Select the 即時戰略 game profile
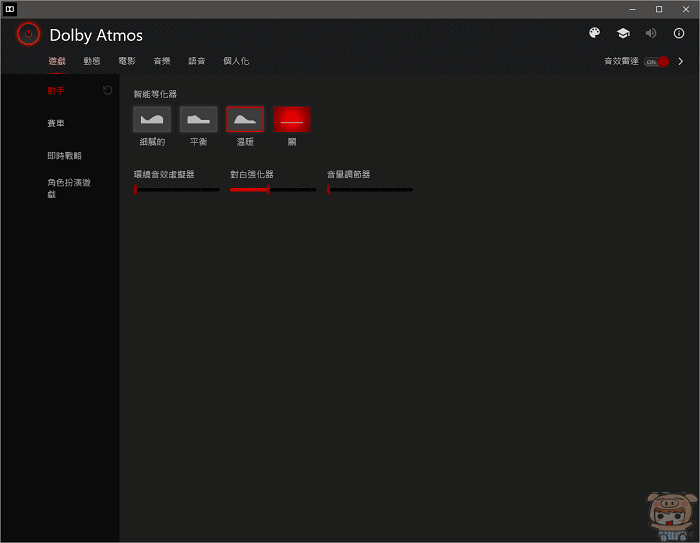 [65, 156]
